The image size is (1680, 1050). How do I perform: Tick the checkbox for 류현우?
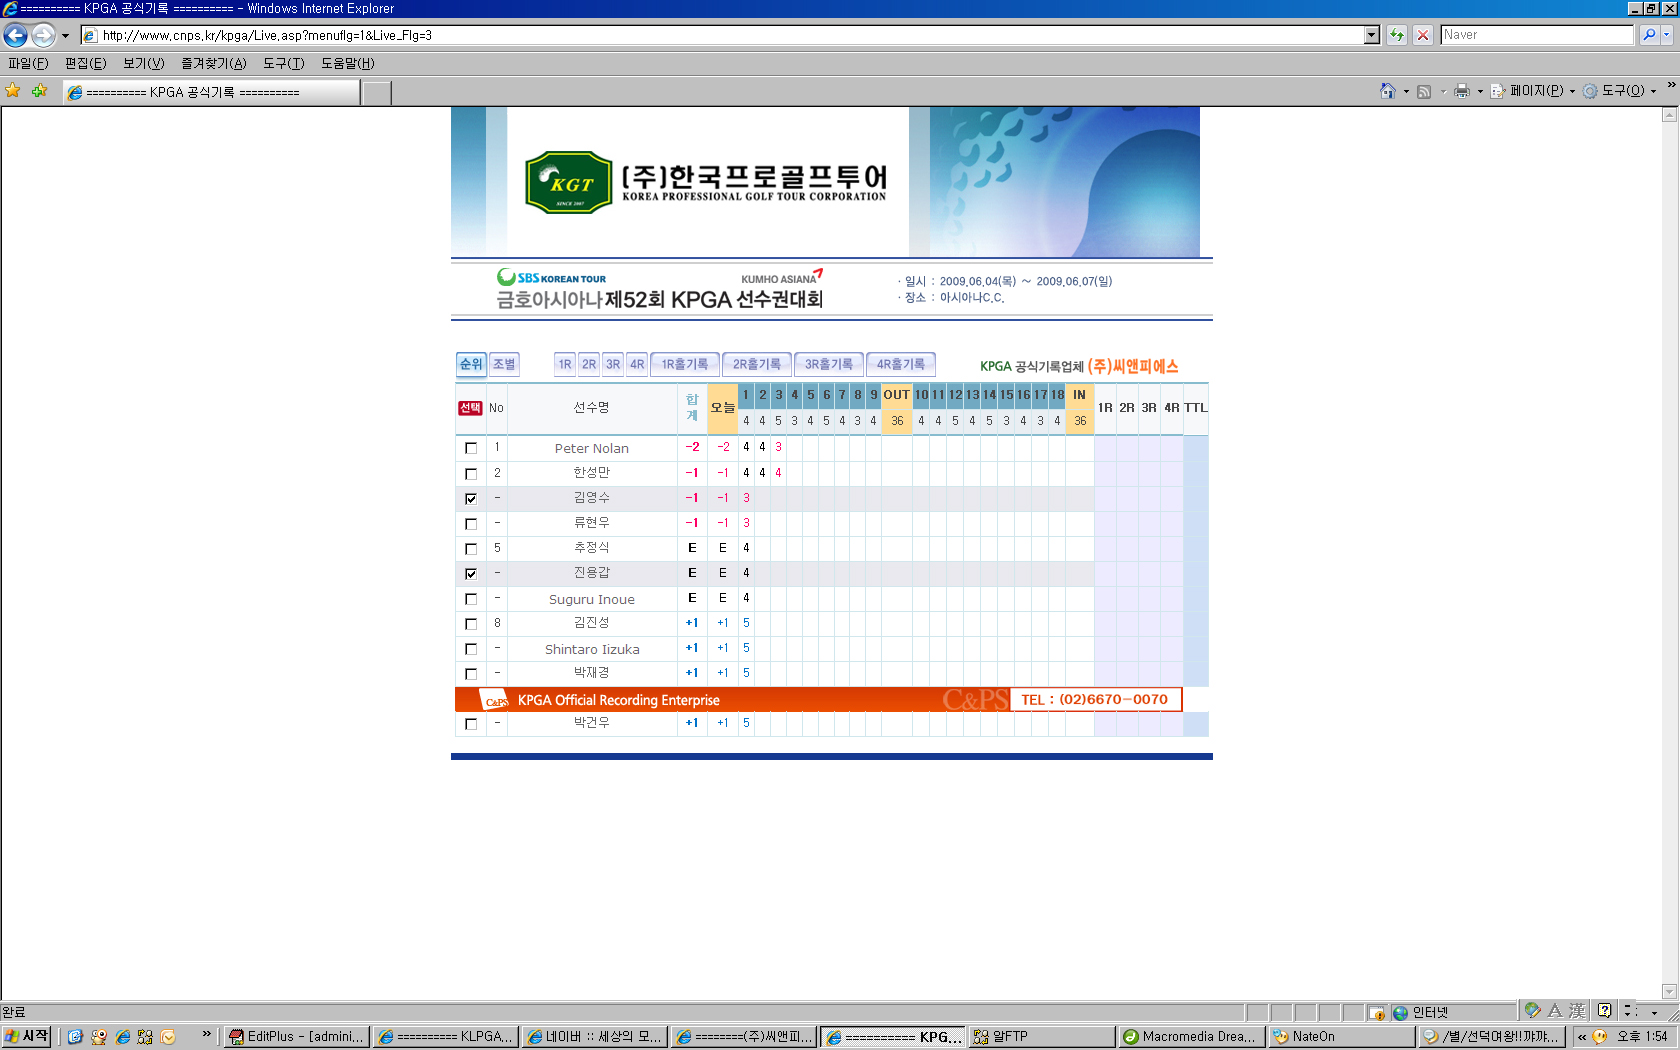pyautogui.click(x=471, y=523)
